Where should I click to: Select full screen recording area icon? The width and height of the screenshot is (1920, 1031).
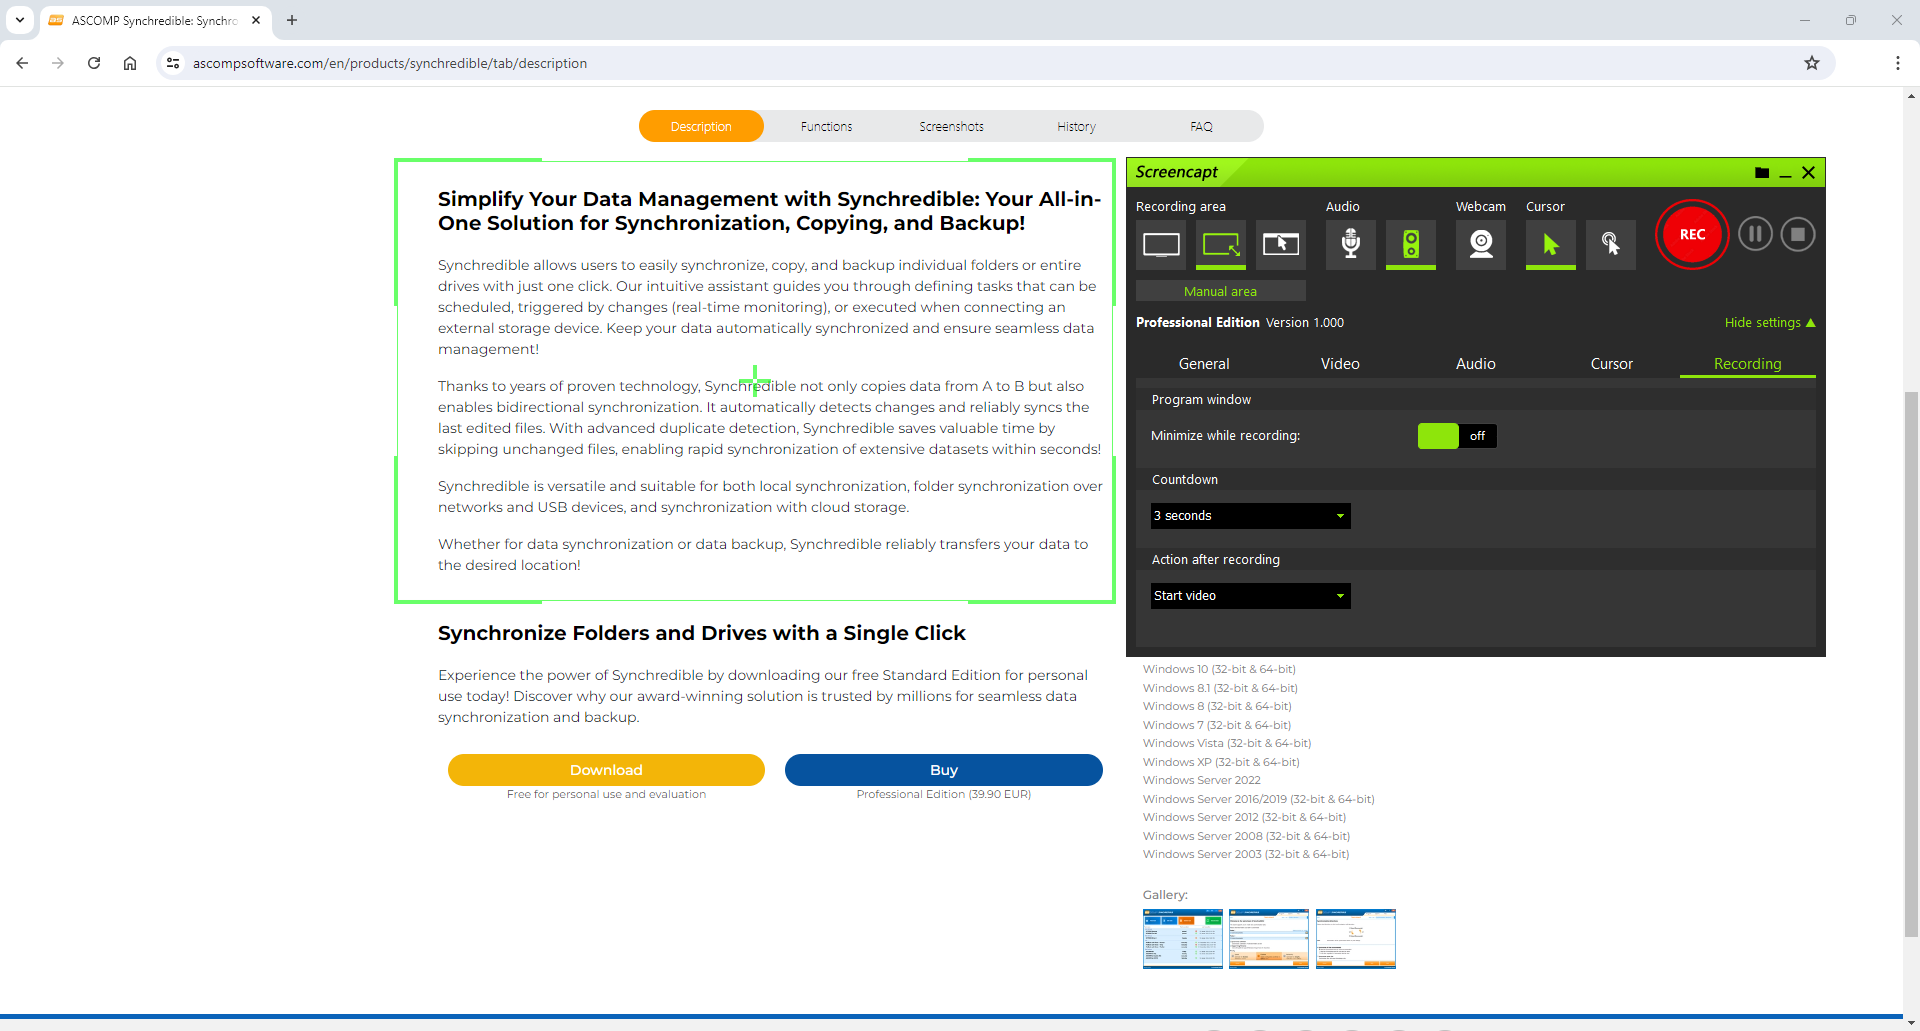click(x=1161, y=245)
